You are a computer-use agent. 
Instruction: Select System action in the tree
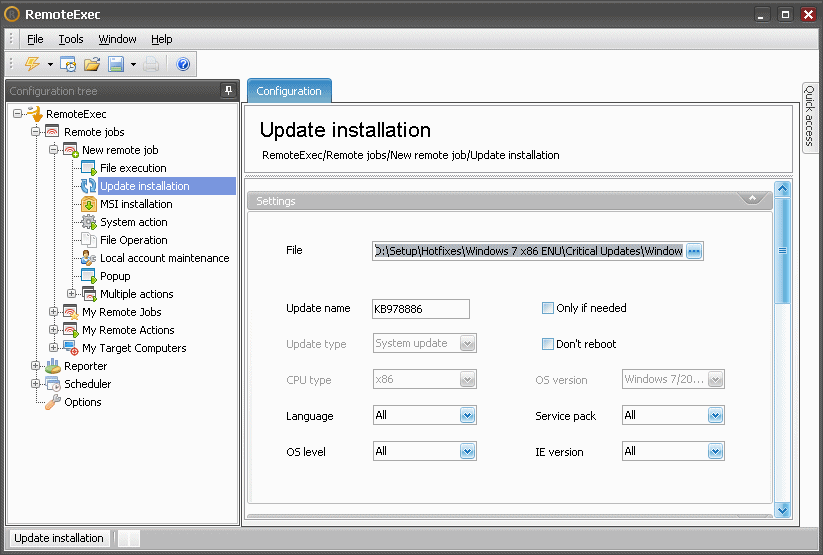pos(134,222)
